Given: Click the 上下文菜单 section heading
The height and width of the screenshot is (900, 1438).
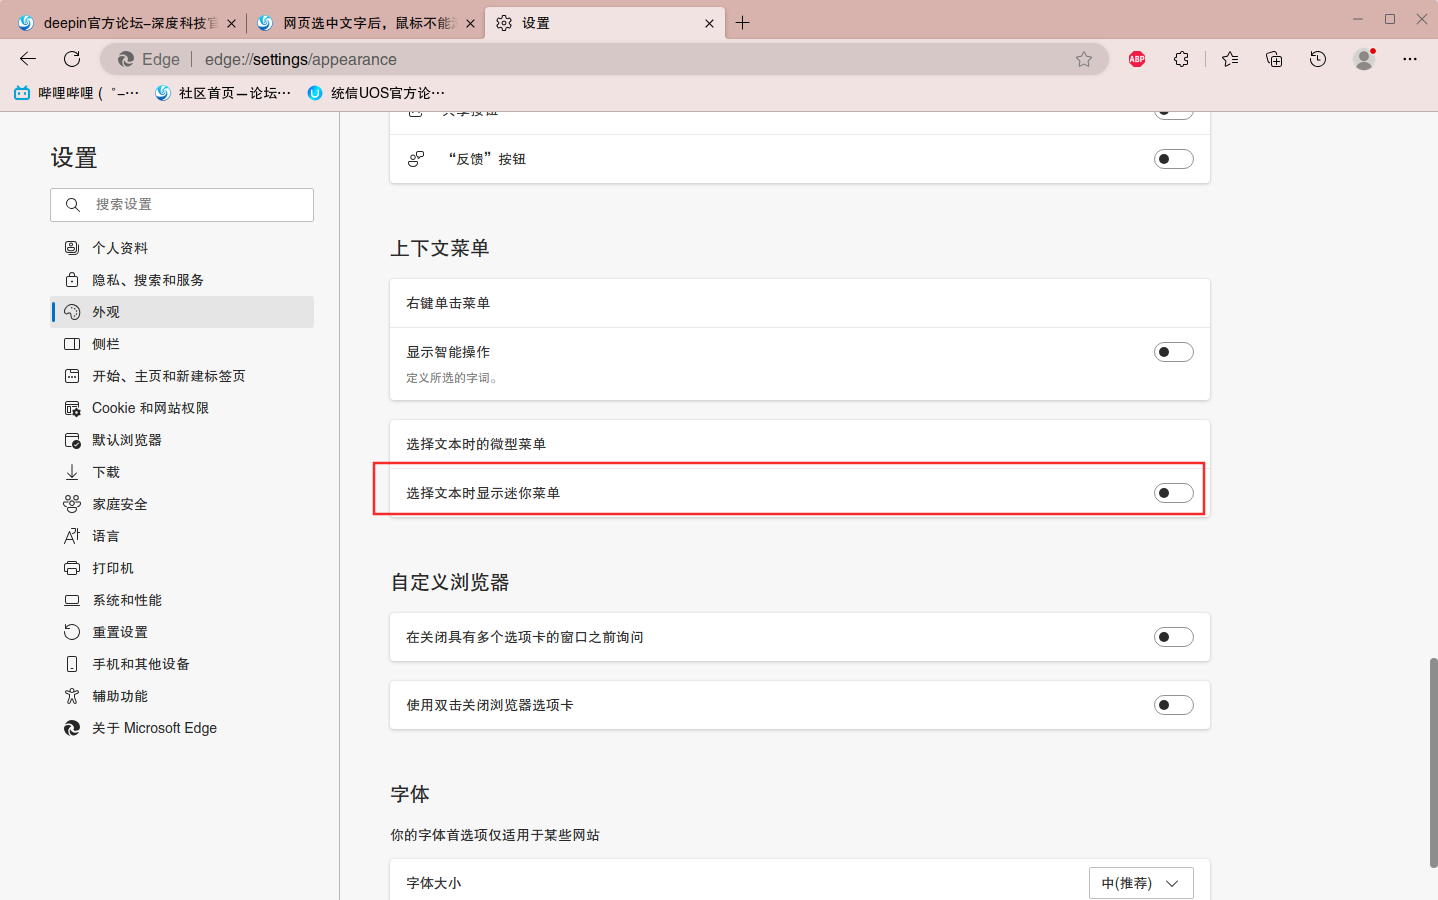Looking at the screenshot, I should (x=440, y=248).
